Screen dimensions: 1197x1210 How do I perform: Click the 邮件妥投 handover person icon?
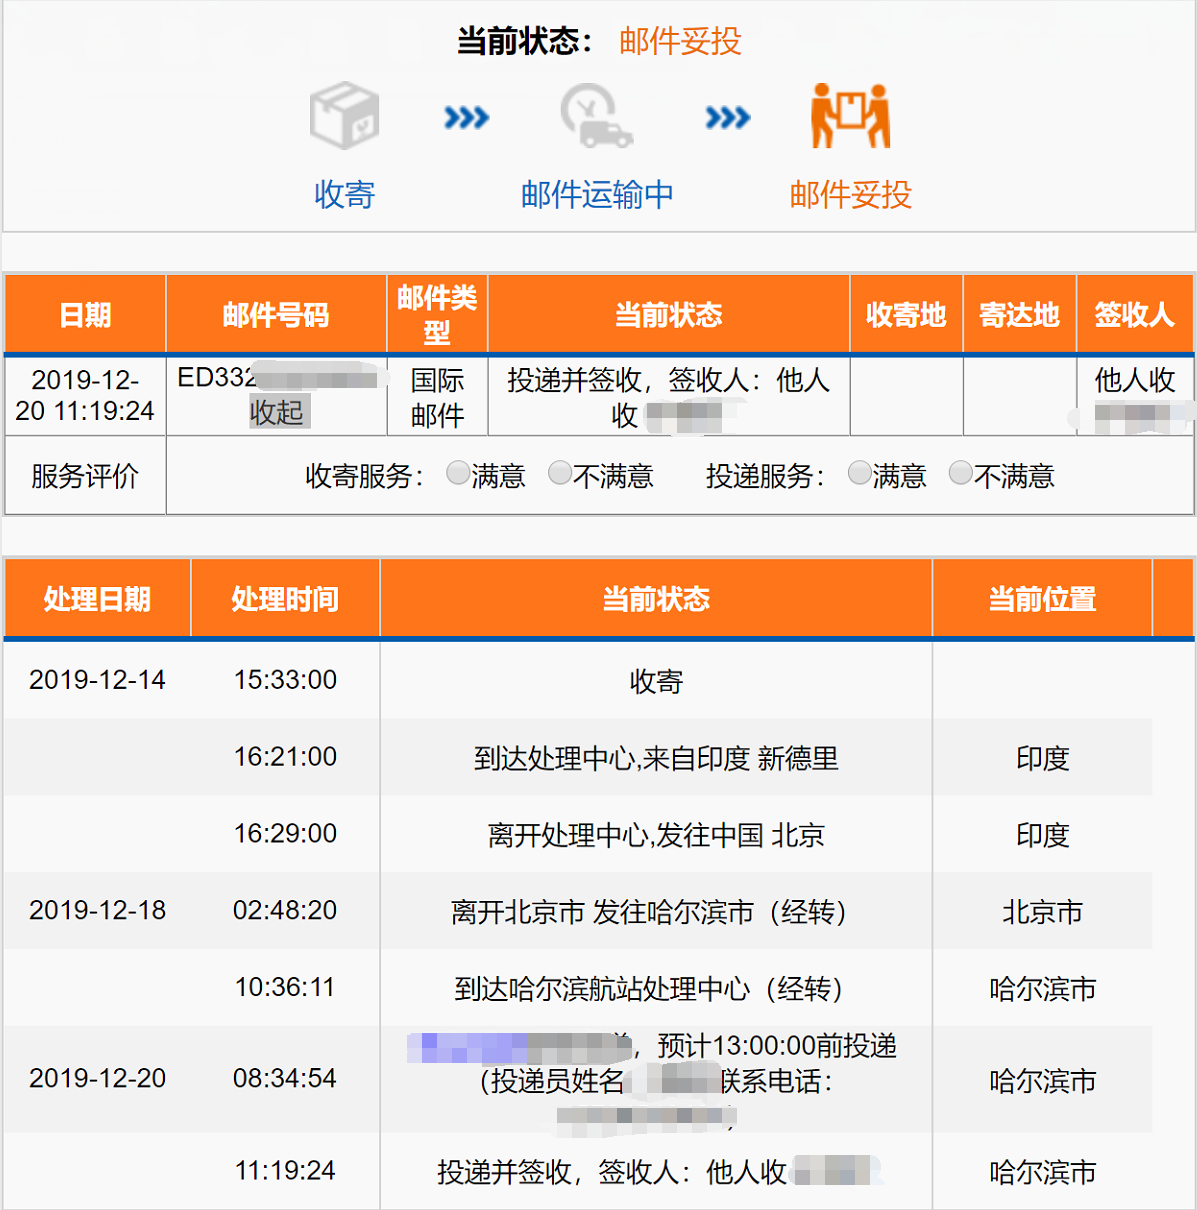[x=849, y=115]
